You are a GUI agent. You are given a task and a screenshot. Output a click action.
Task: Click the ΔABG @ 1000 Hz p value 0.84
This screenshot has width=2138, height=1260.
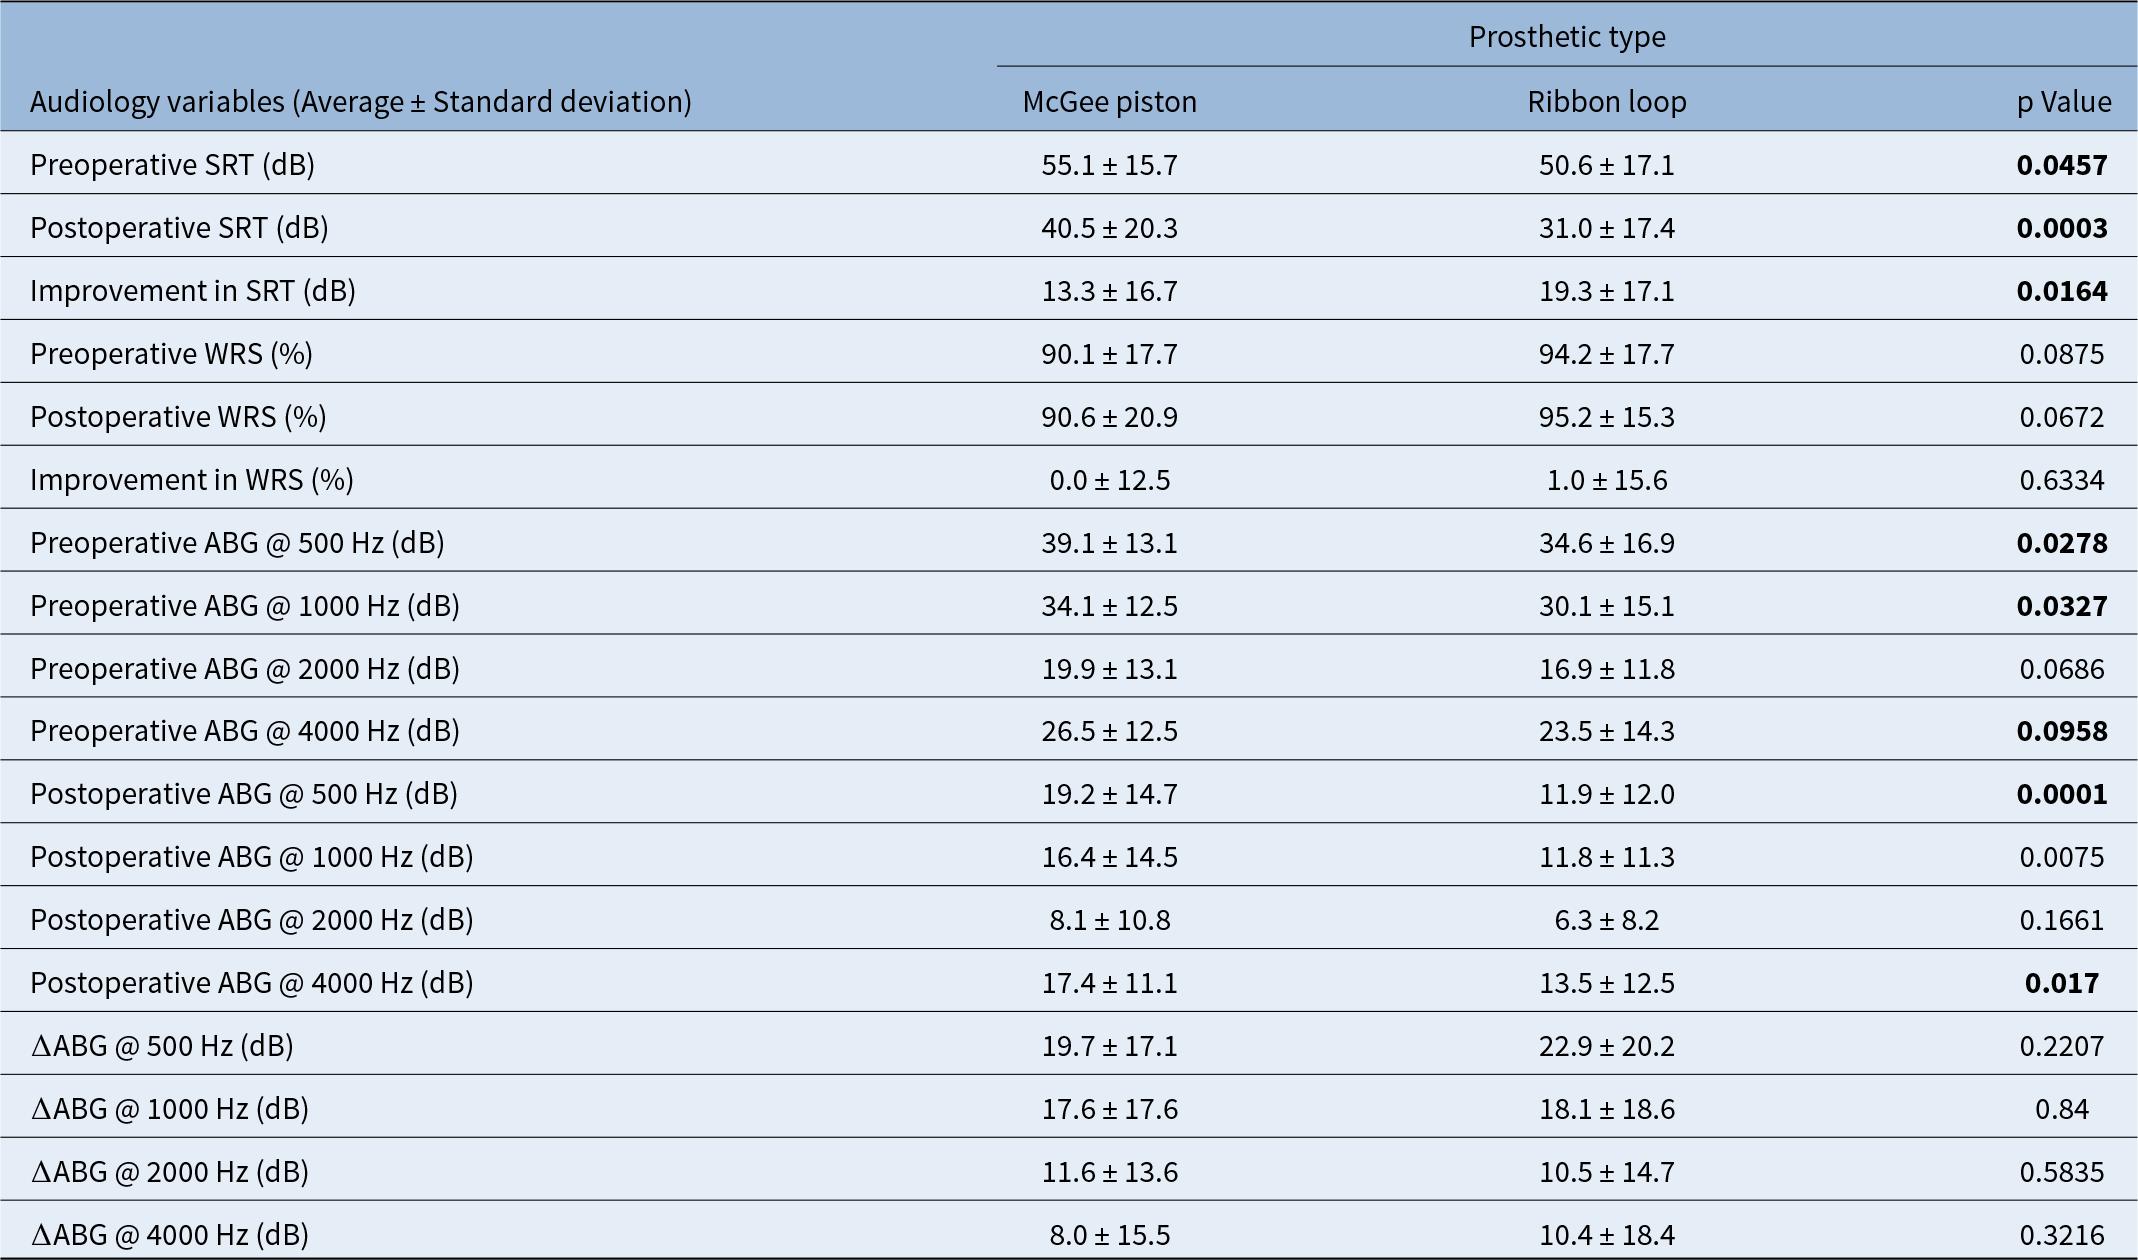pos(2061,1109)
